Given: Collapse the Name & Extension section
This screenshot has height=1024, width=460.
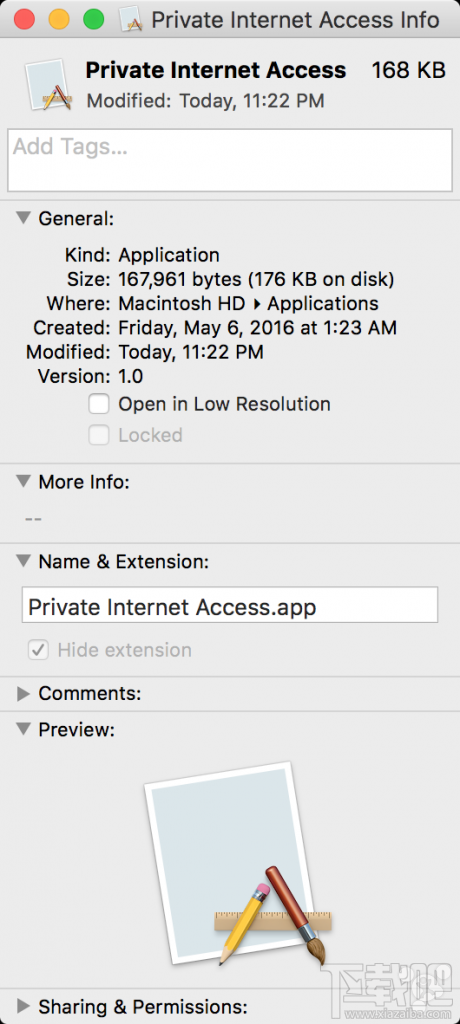Looking at the screenshot, I should click(x=24, y=560).
